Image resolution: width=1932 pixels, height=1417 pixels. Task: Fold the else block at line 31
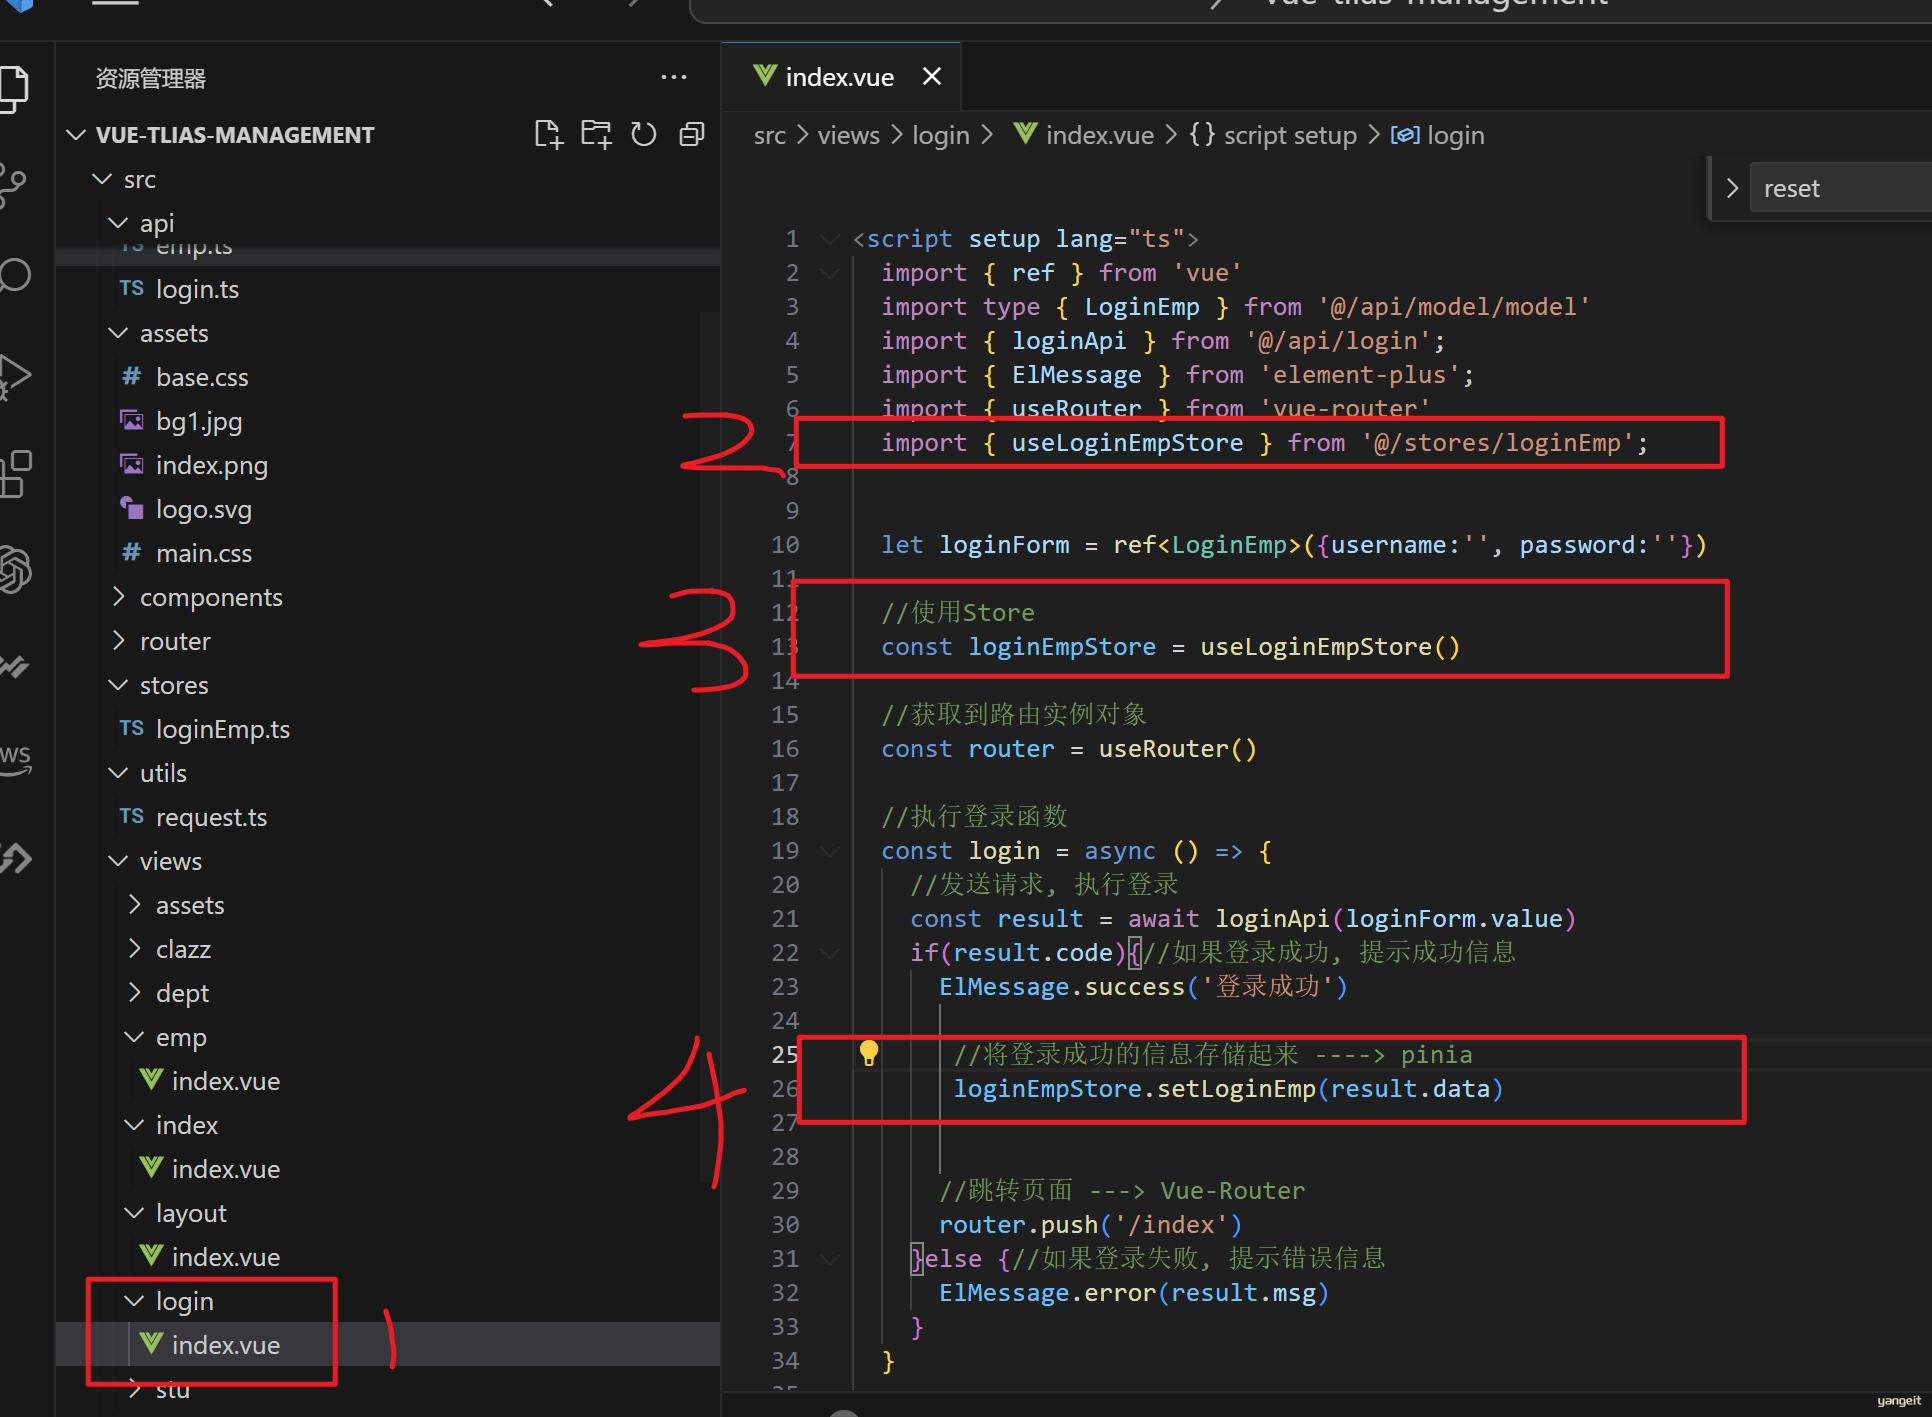829,1259
